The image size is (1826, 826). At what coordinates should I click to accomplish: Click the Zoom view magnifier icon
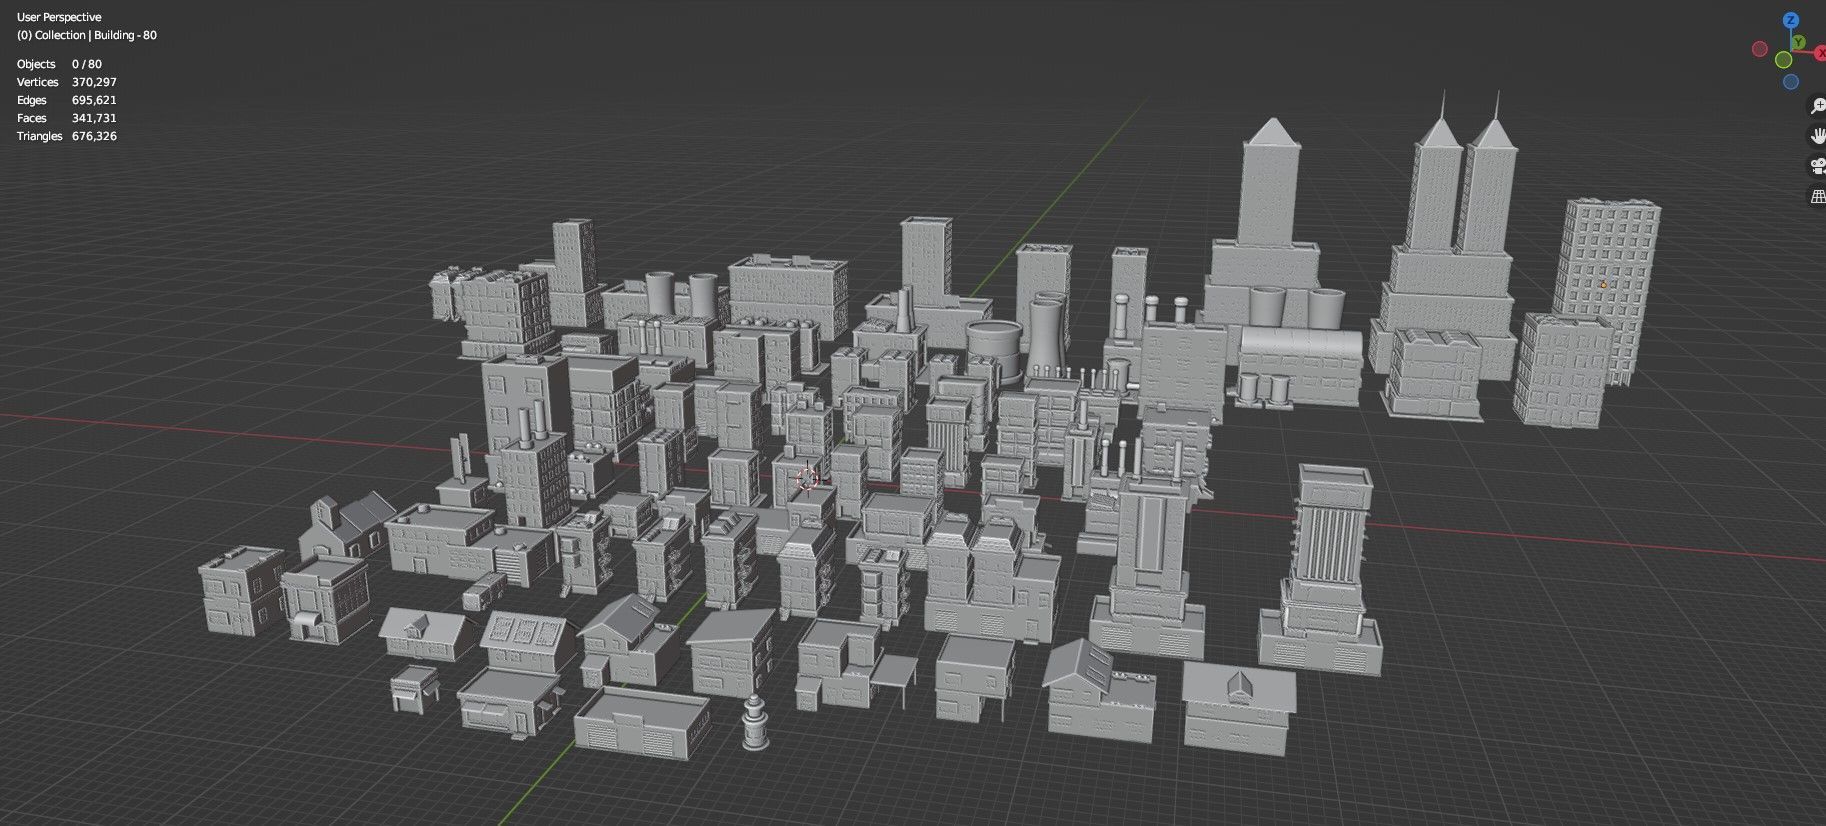tap(1818, 106)
